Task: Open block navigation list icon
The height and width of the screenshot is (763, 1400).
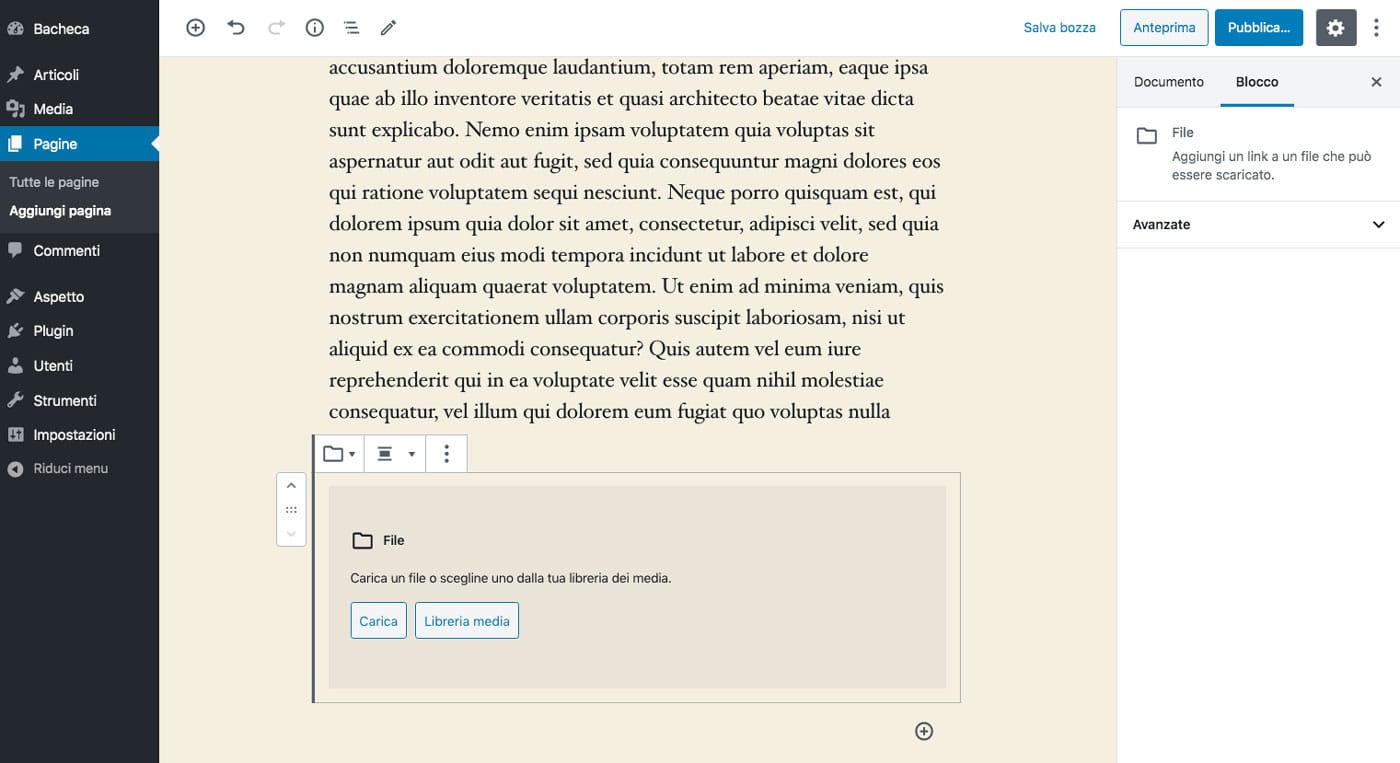Action: 352,28
